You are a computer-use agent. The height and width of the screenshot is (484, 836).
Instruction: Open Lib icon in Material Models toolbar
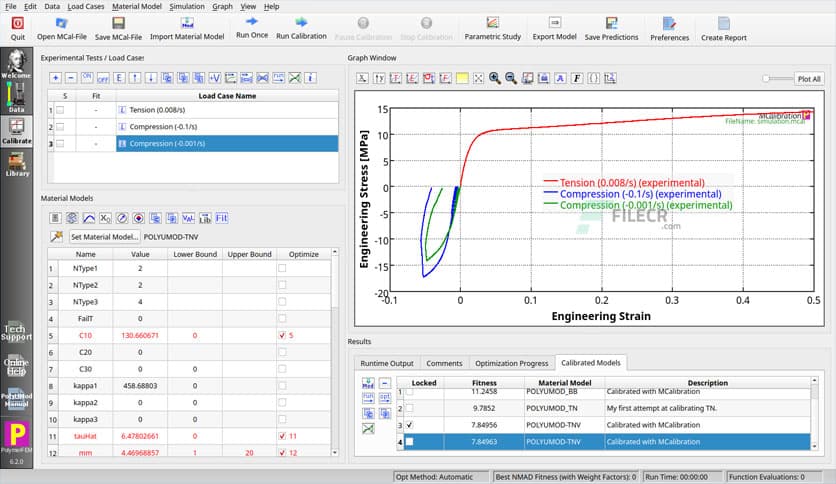[x=205, y=218]
